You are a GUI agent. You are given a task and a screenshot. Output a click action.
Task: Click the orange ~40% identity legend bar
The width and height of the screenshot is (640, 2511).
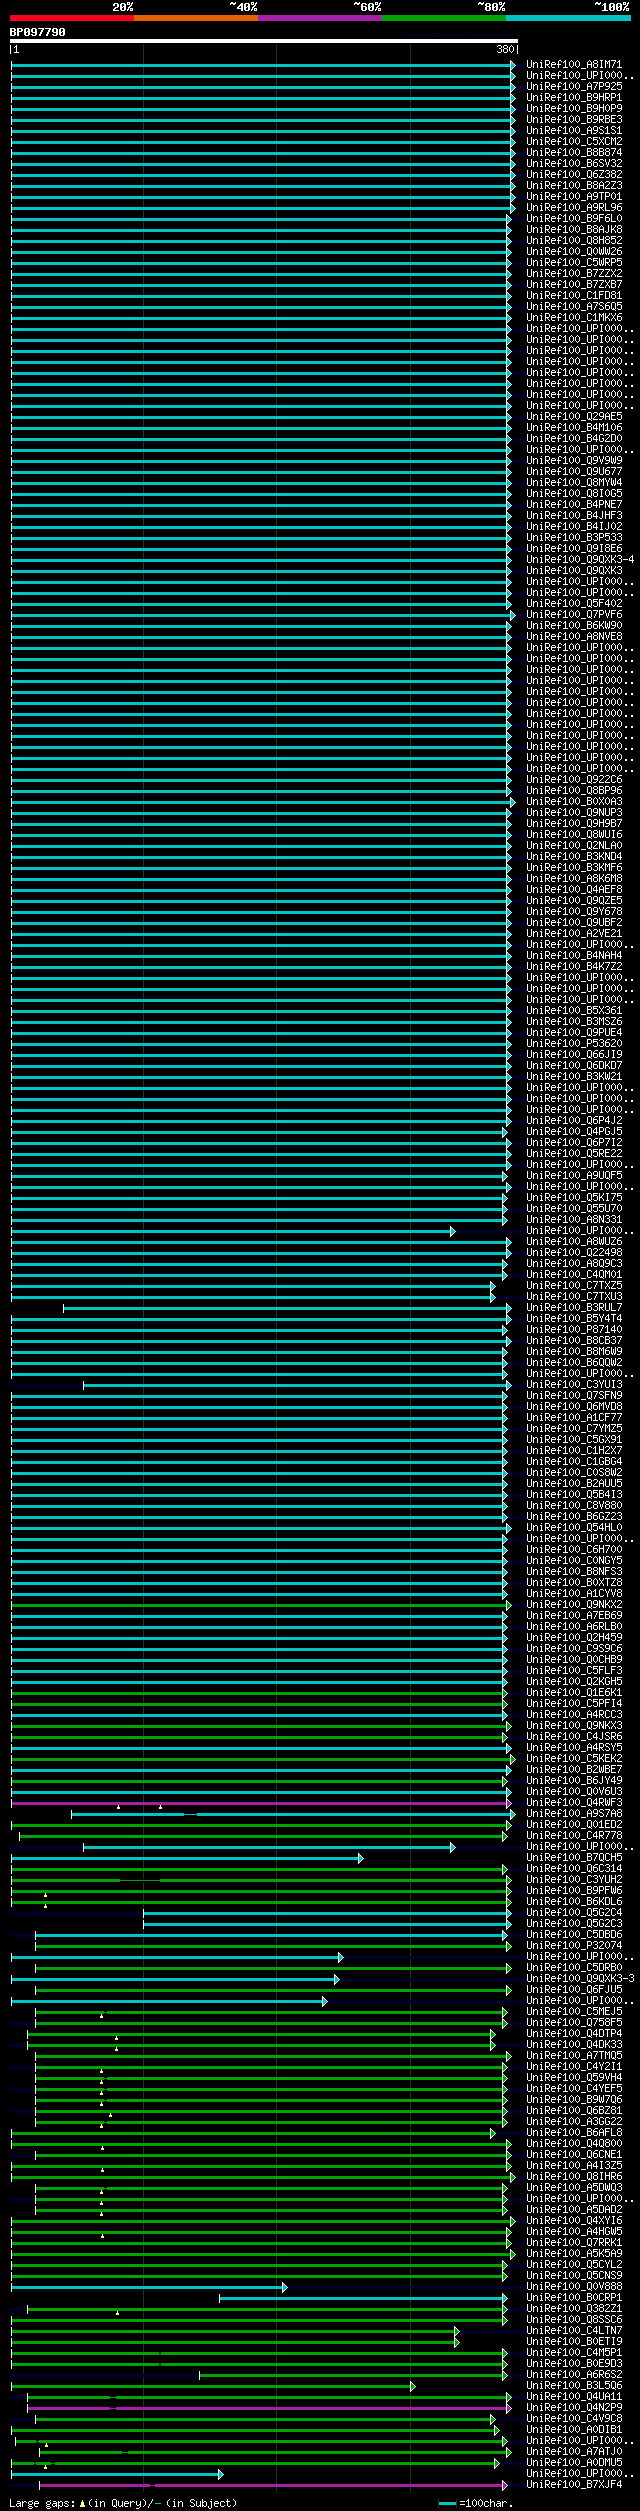click(x=195, y=18)
